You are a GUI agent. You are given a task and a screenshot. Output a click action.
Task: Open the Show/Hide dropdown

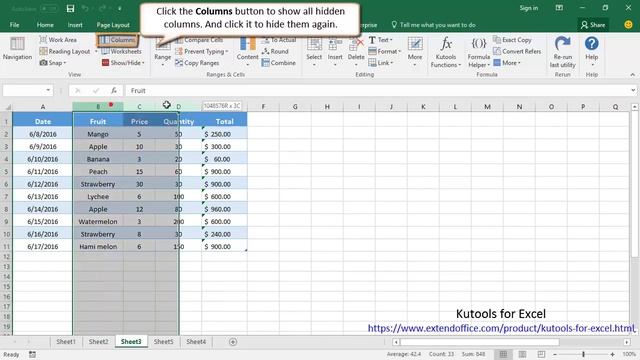123,63
